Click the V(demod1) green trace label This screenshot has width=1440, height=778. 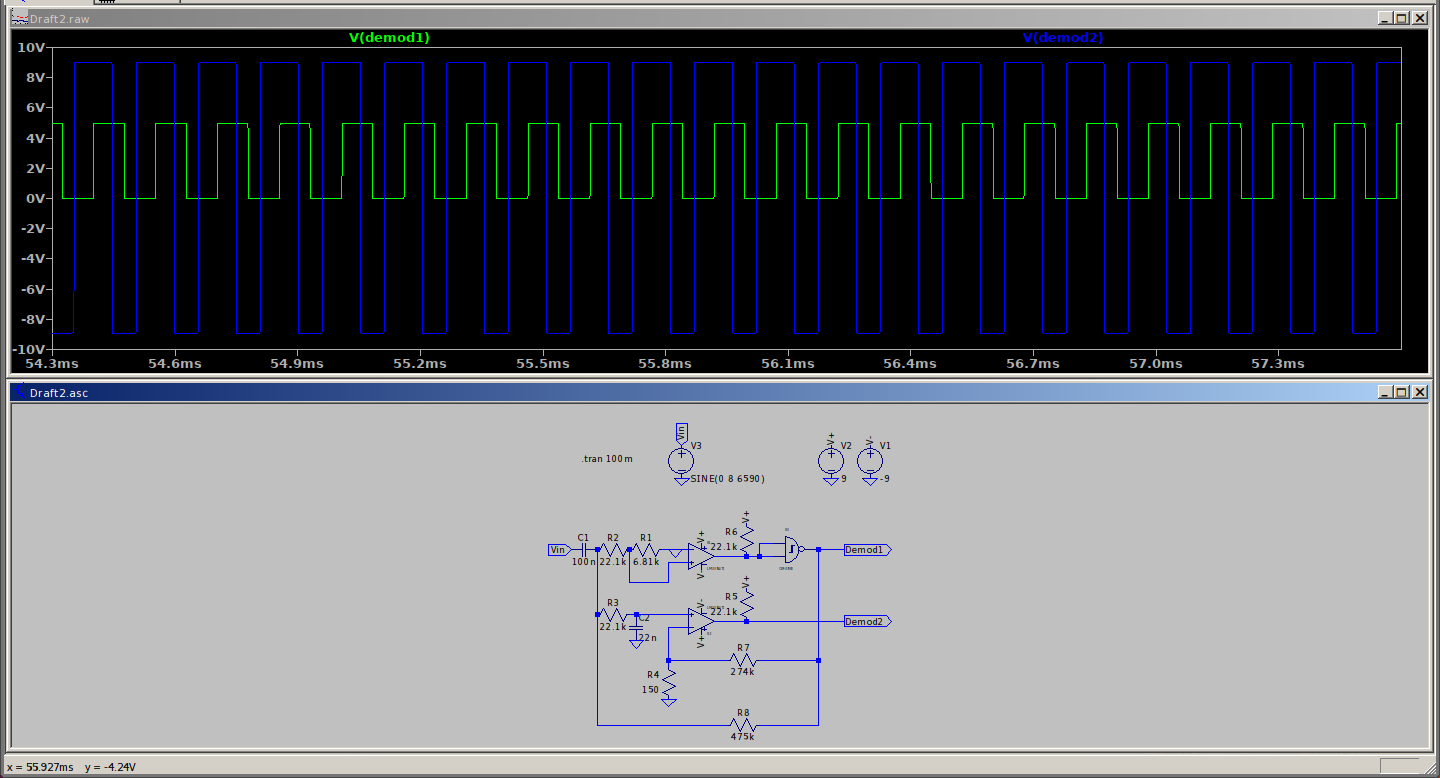(x=389, y=38)
